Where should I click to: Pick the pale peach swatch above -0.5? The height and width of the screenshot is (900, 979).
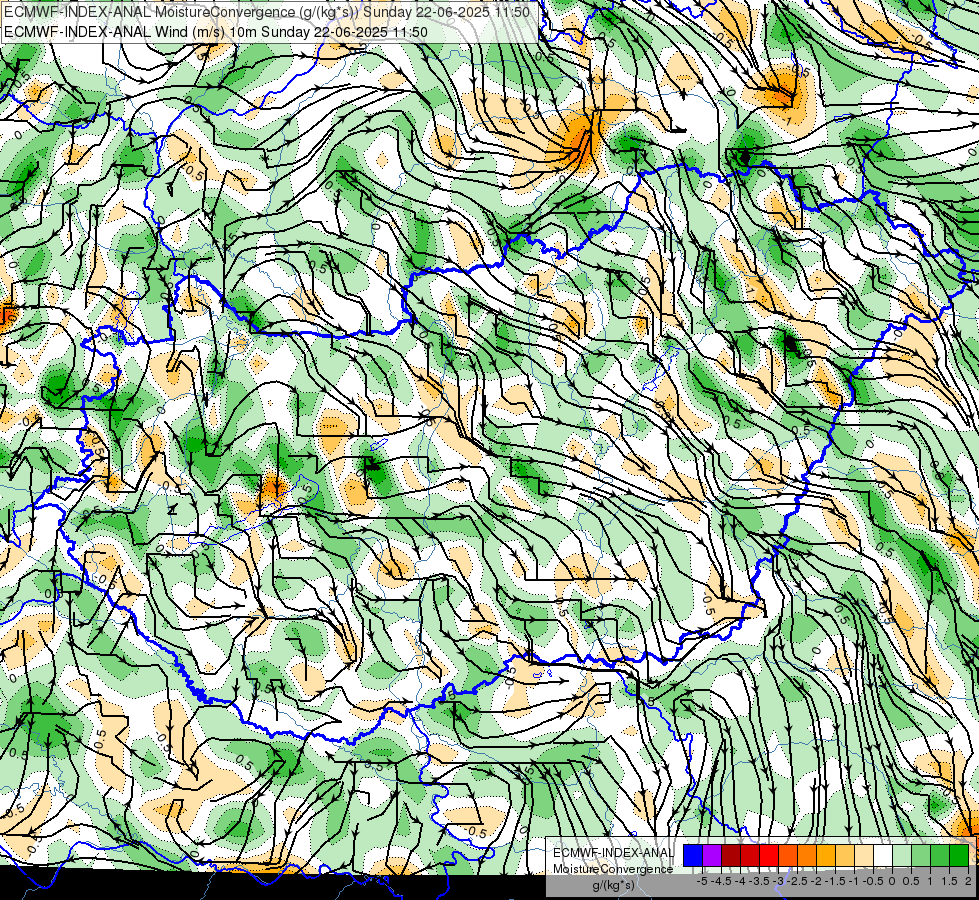point(864,856)
